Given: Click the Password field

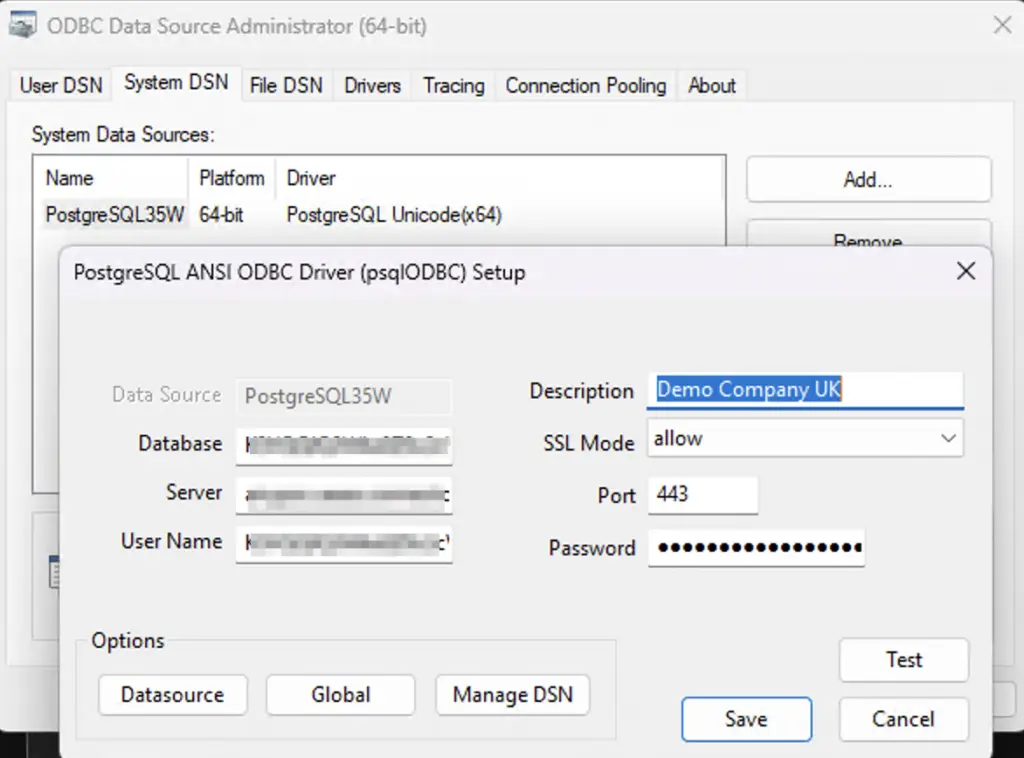Looking at the screenshot, I should [756, 548].
